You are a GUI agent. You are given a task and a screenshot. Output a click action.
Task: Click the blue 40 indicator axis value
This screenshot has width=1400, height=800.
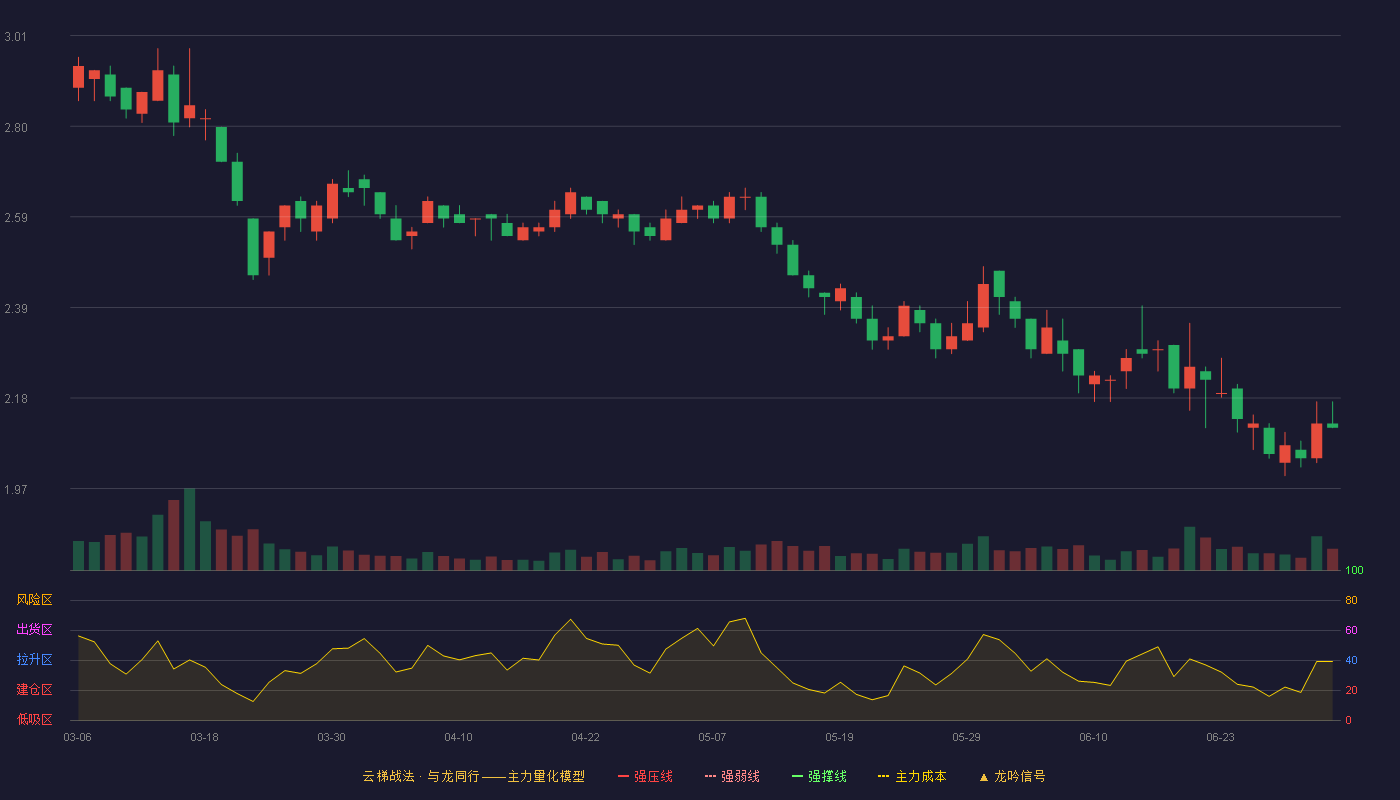click(1351, 660)
